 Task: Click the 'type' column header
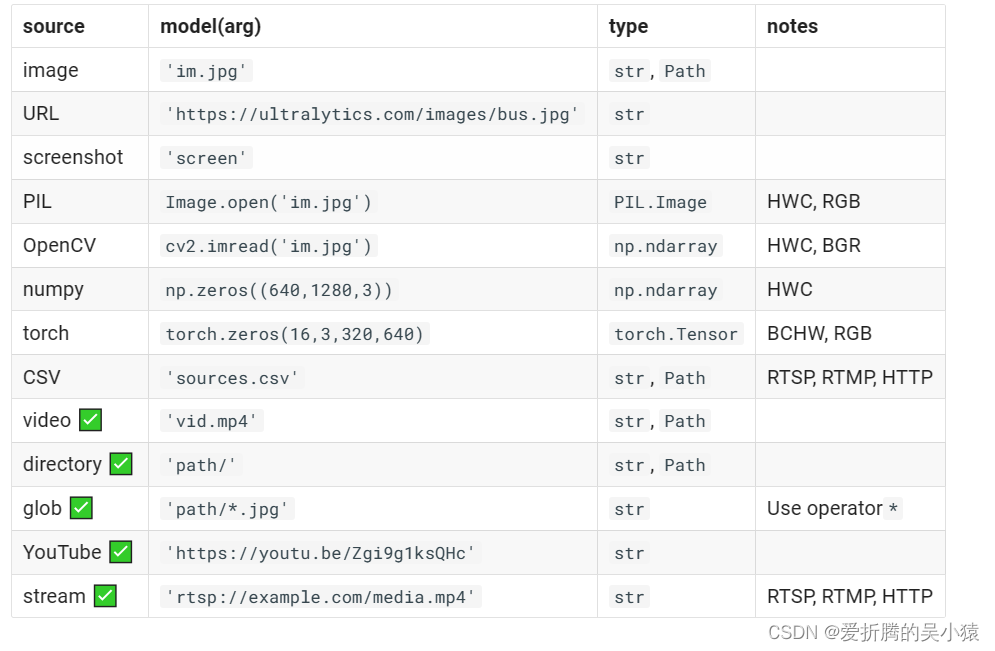pos(629,27)
